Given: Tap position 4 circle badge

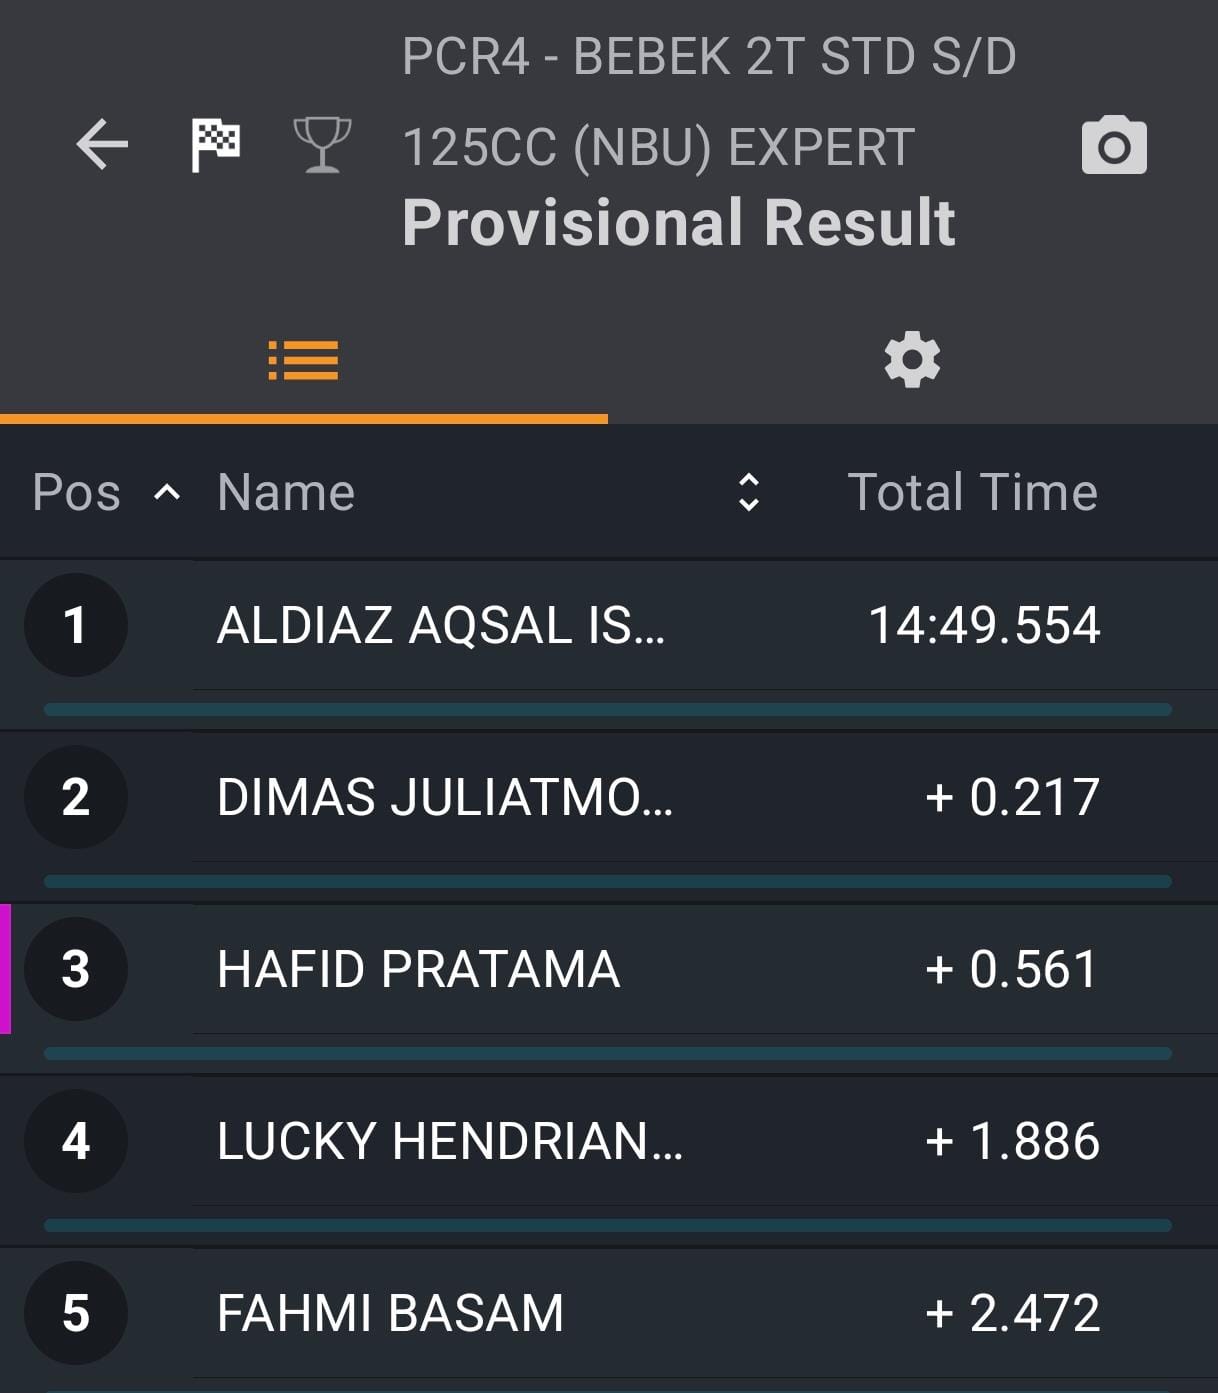Looking at the screenshot, I should click(x=76, y=1141).
